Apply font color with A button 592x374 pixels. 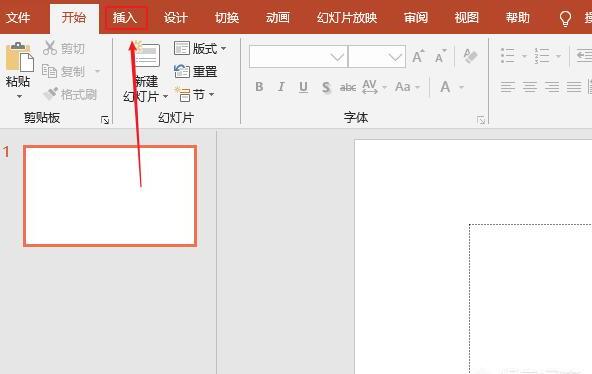click(x=446, y=87)
